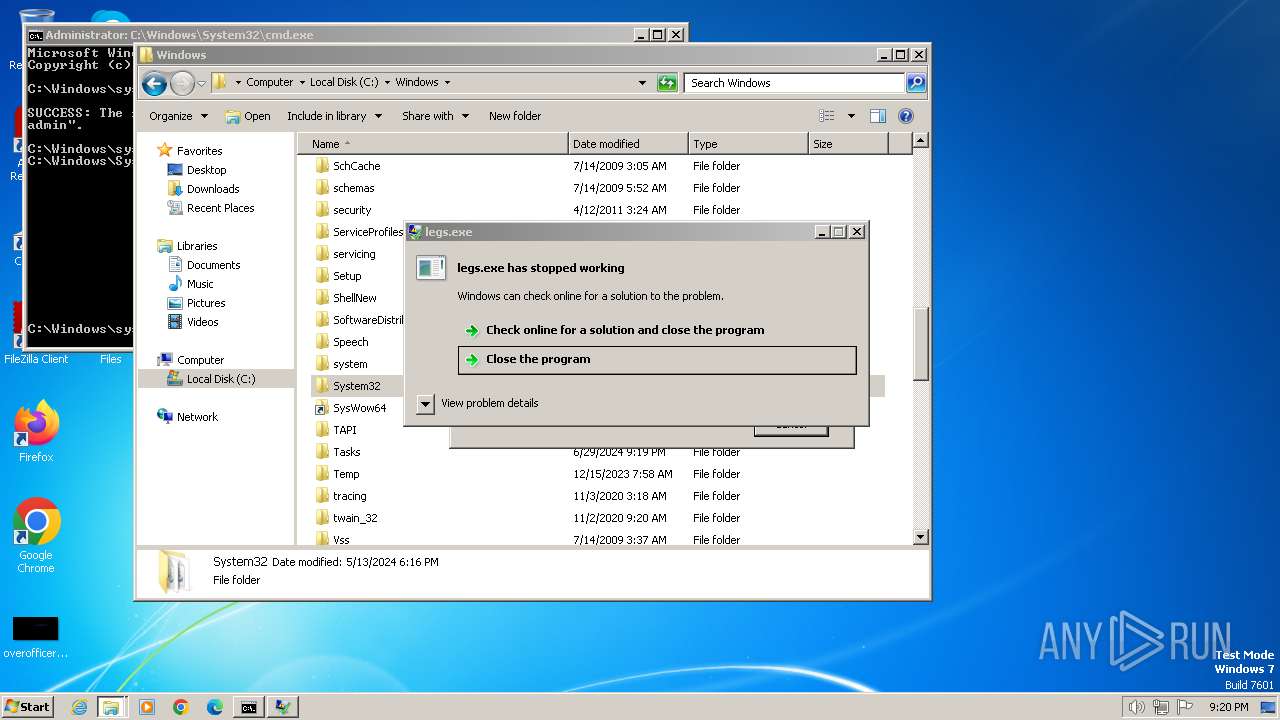Click inside the Search Windows field
1280x720 pixels.
795,83
